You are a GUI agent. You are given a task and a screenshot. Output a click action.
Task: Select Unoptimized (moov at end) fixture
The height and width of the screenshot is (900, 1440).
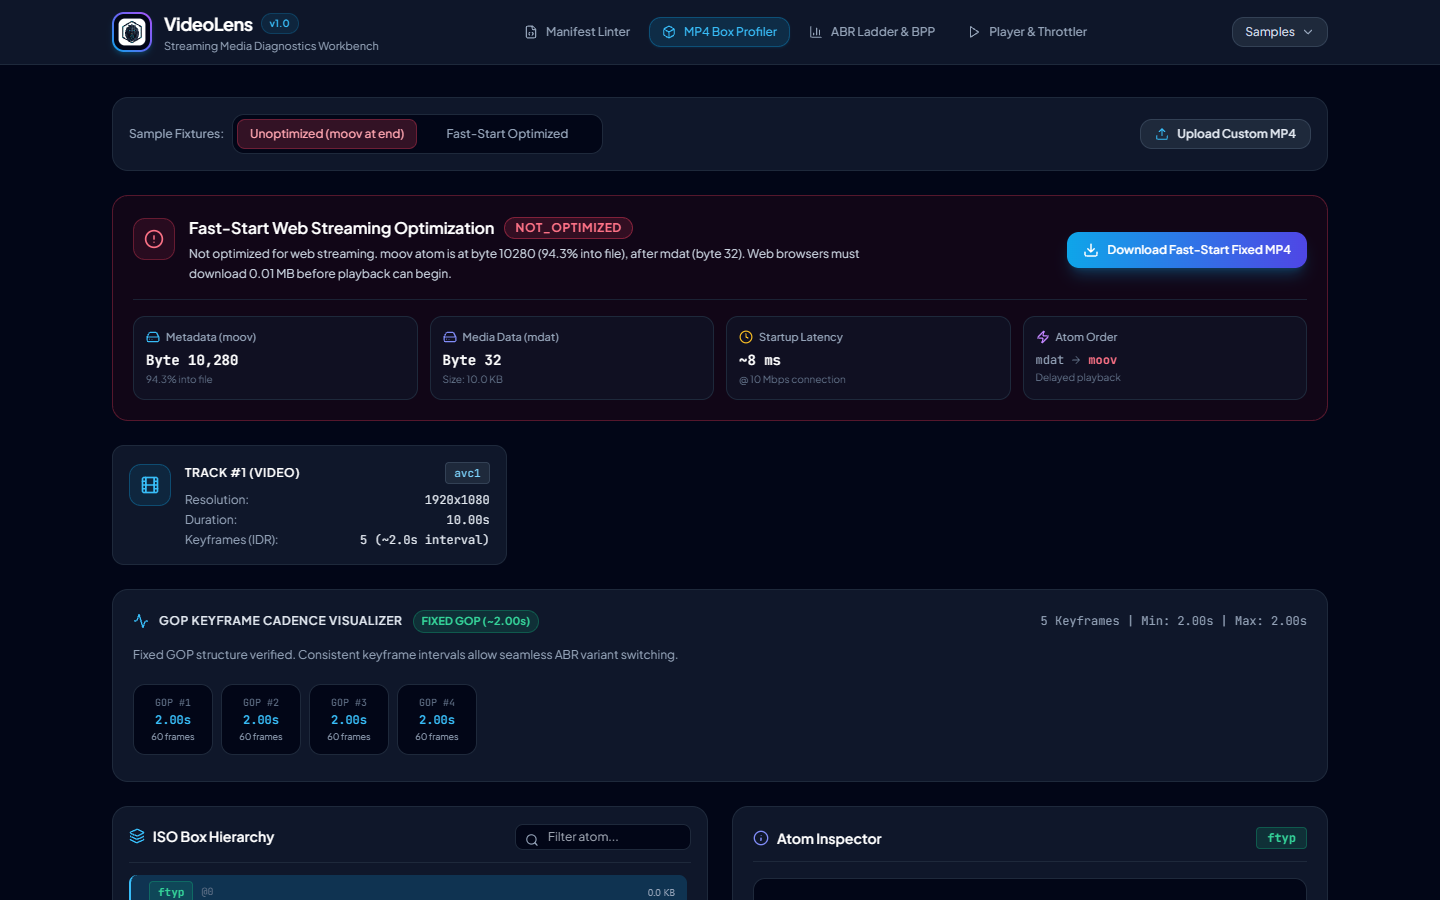tap(327, 134)
